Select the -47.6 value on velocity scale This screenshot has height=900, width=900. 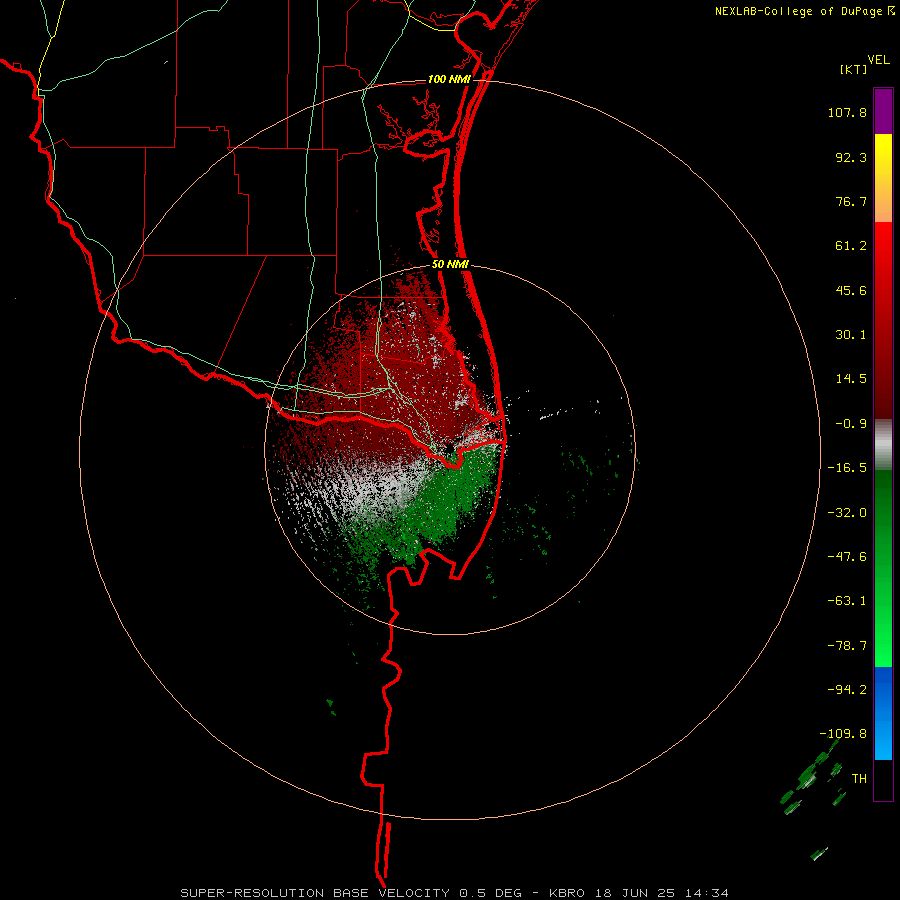coord(847,557)
